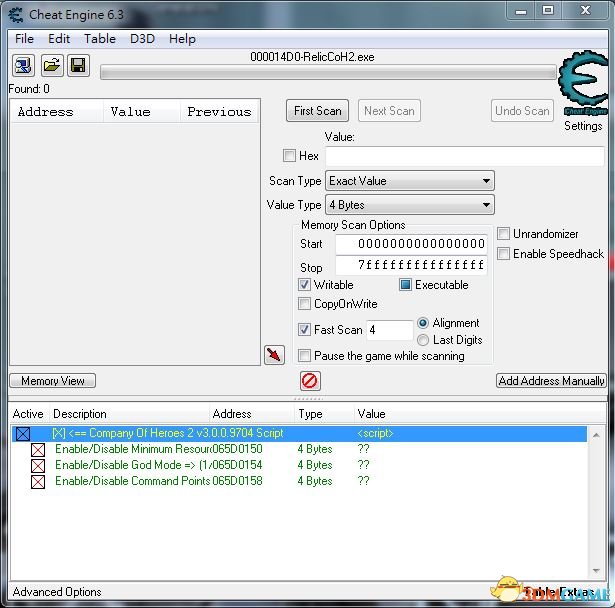Viewport: 615px width, 608px height.
Task: Open the Table menu
Action: [x=100, y=39]
